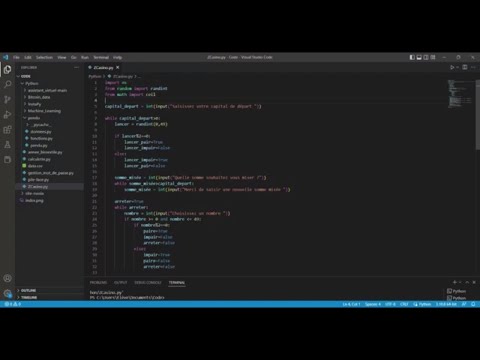Click the editor minimap

click(460, 94)
